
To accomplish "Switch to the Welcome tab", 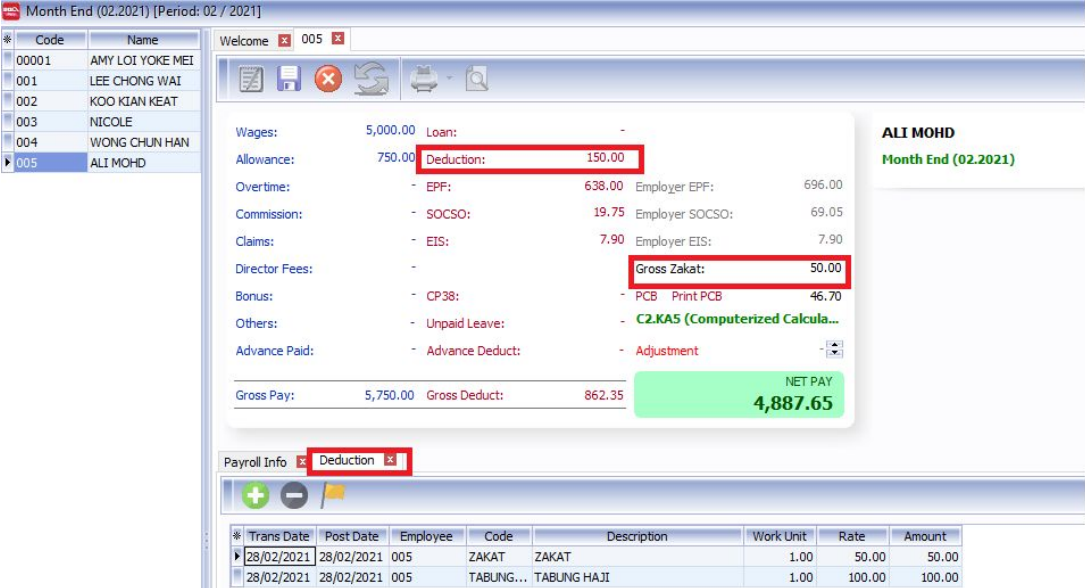I will point(244,41).
